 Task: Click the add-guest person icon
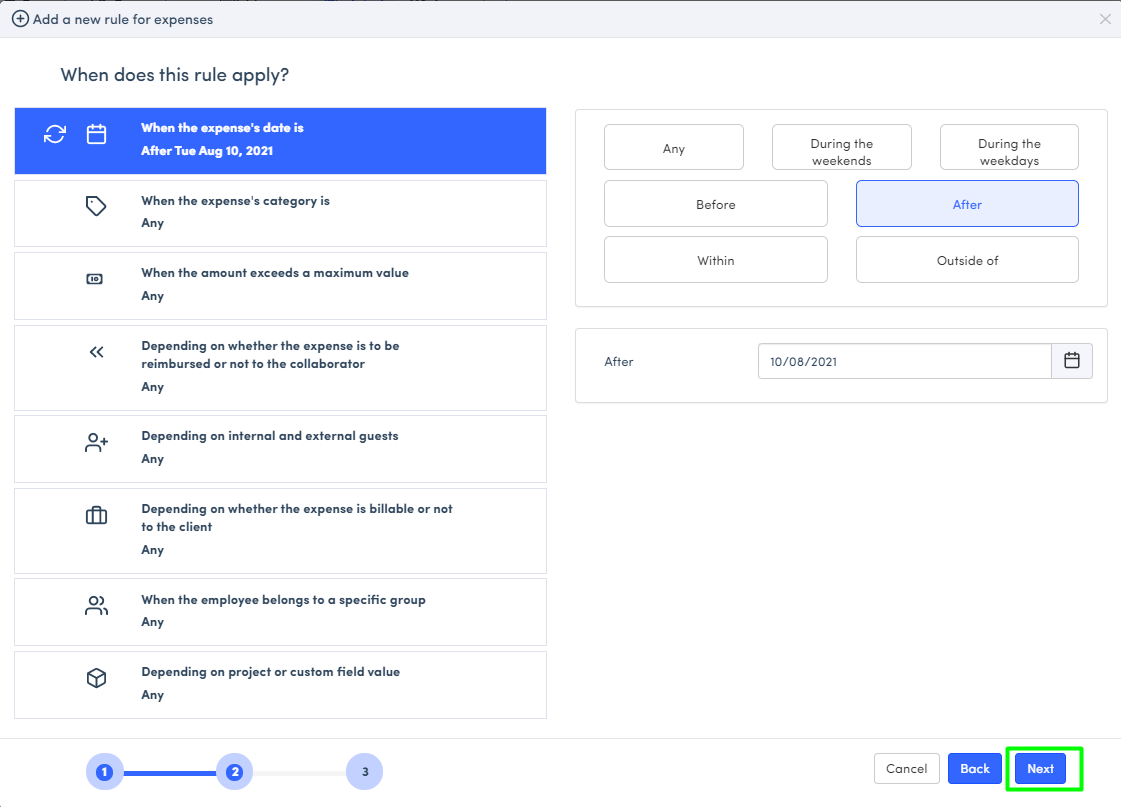96,443
